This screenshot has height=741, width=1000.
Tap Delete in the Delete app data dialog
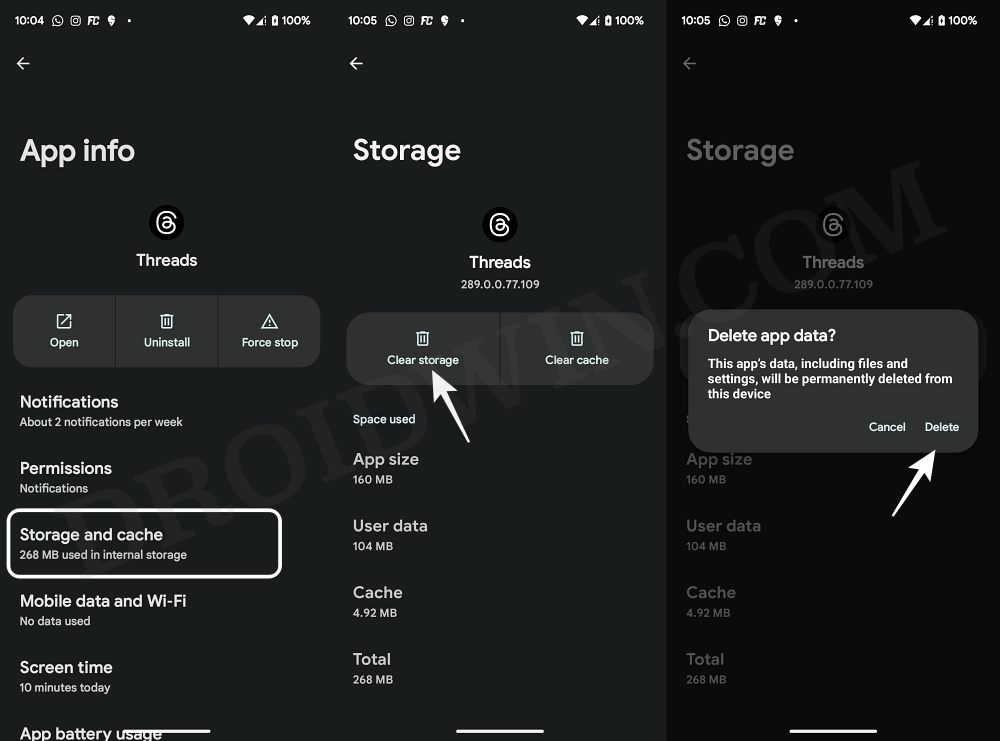click(941, 427)
